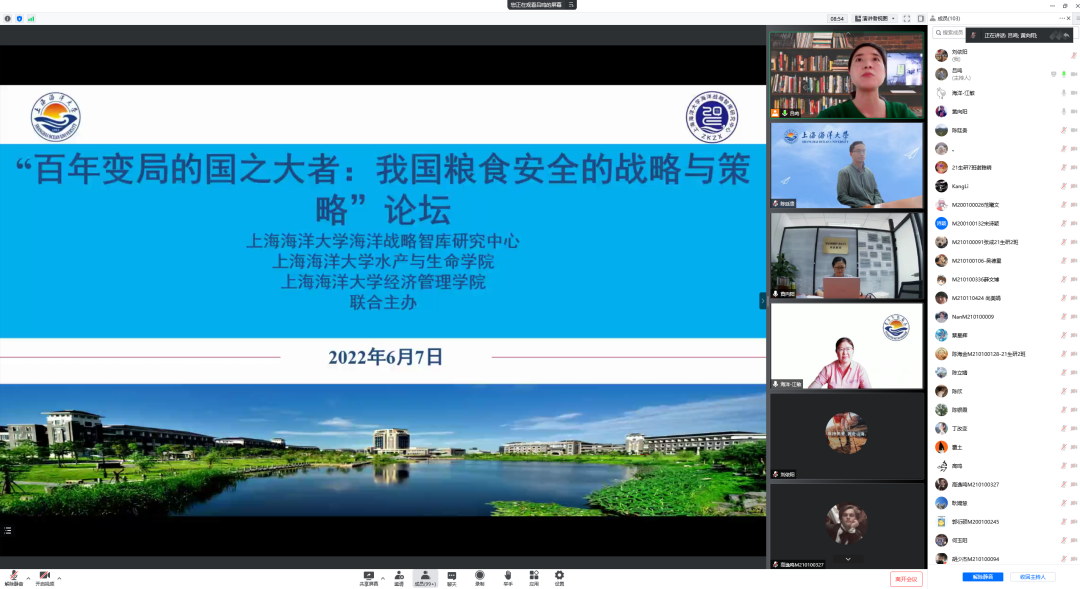1080x589 pixels.
Task: Open the 应用 apps icon
Action: point(533,576)
